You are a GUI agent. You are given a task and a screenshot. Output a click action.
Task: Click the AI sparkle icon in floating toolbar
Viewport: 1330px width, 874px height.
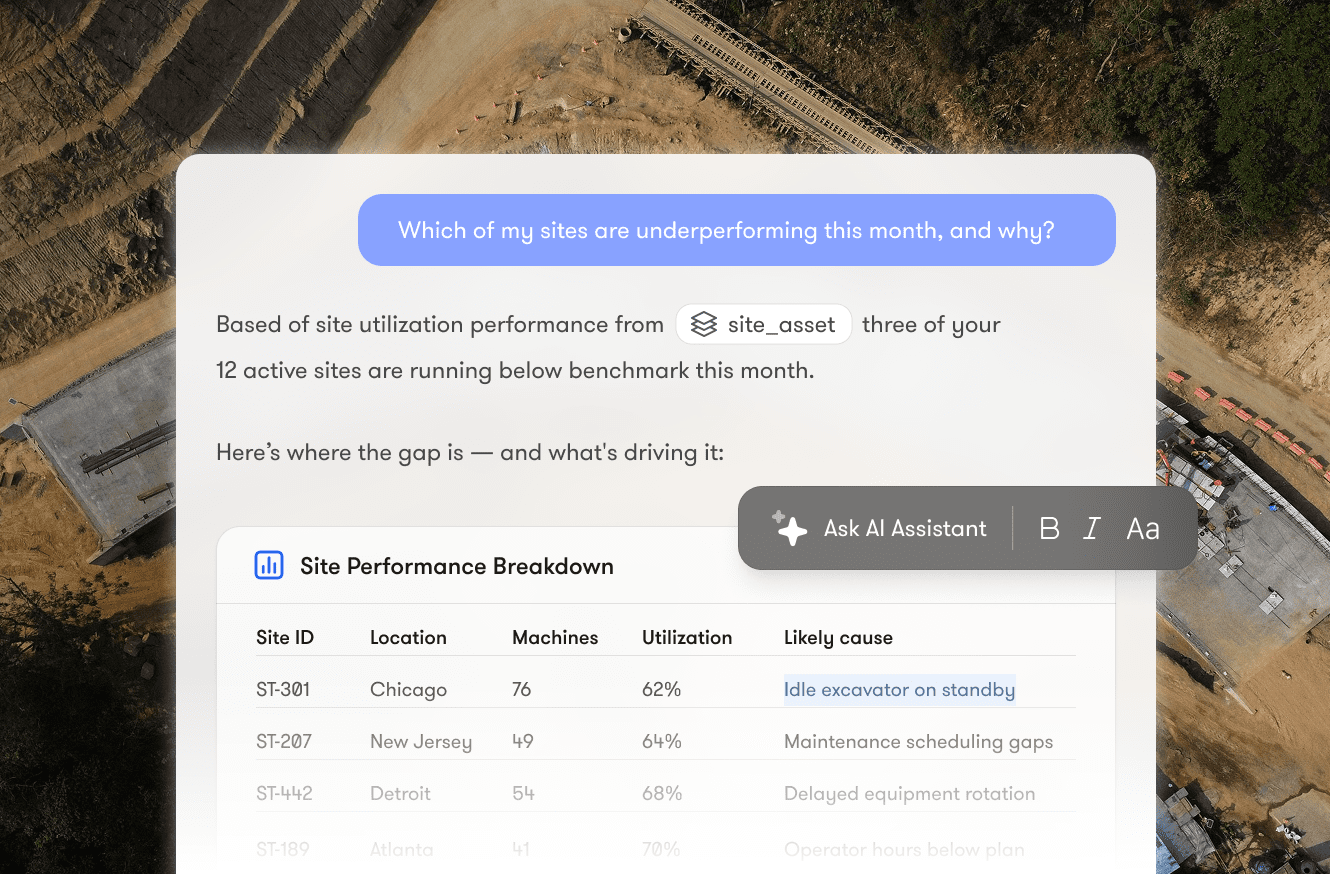click(790, 528)
